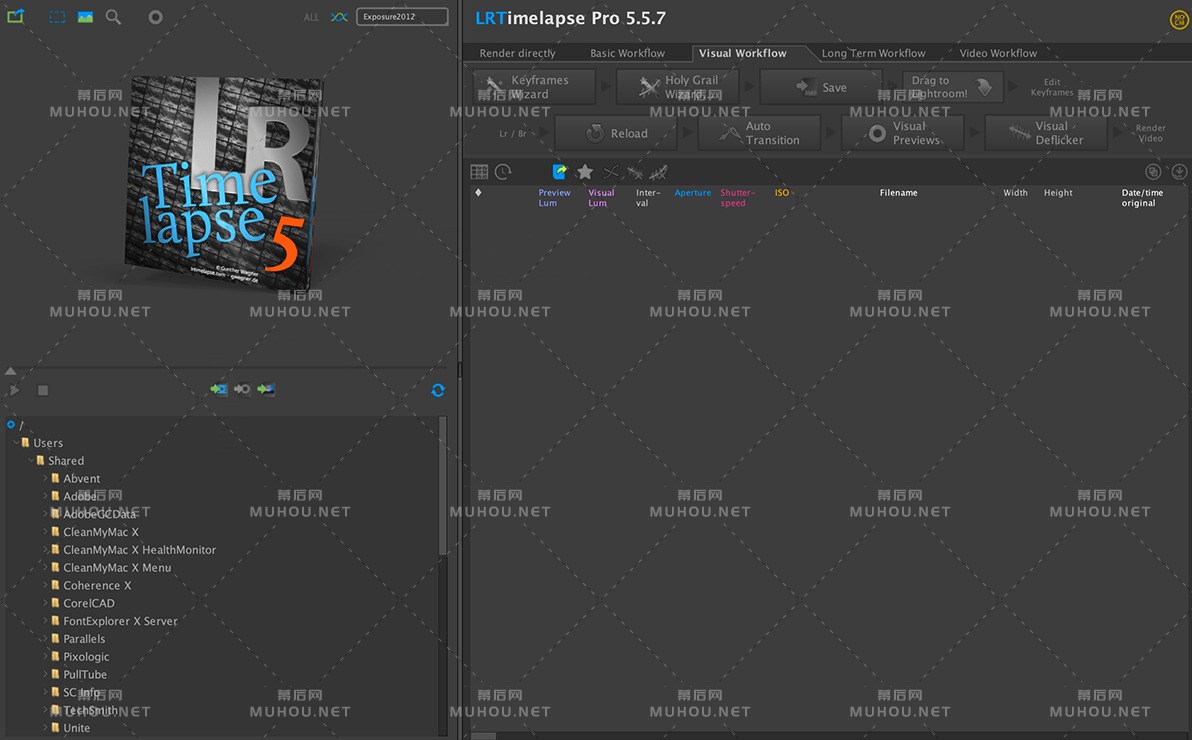Sort by Filename column header
Image resolution: width=1192 pixels, height=740 pixels.
(899, 192)
